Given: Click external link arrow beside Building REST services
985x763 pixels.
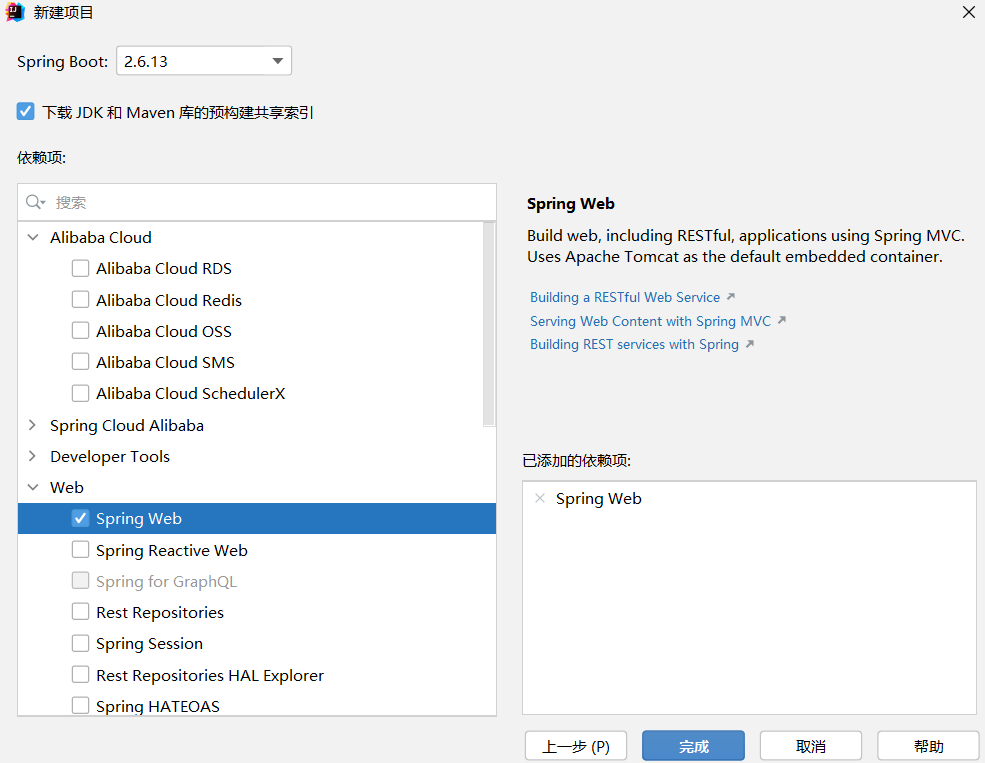Looking at the screenshot, I should (749, 344).
